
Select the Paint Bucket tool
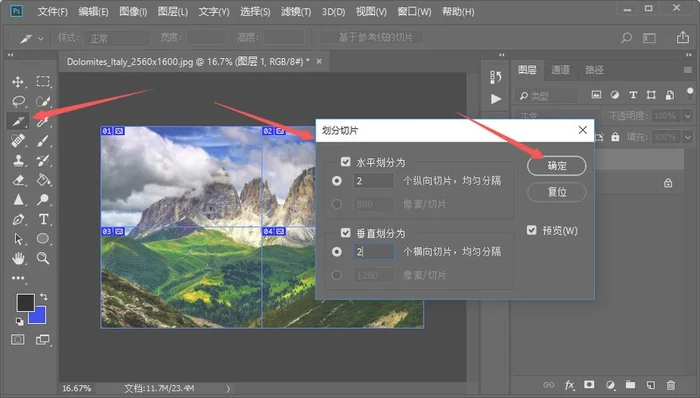pyautogui.click(x=43, y=180)
